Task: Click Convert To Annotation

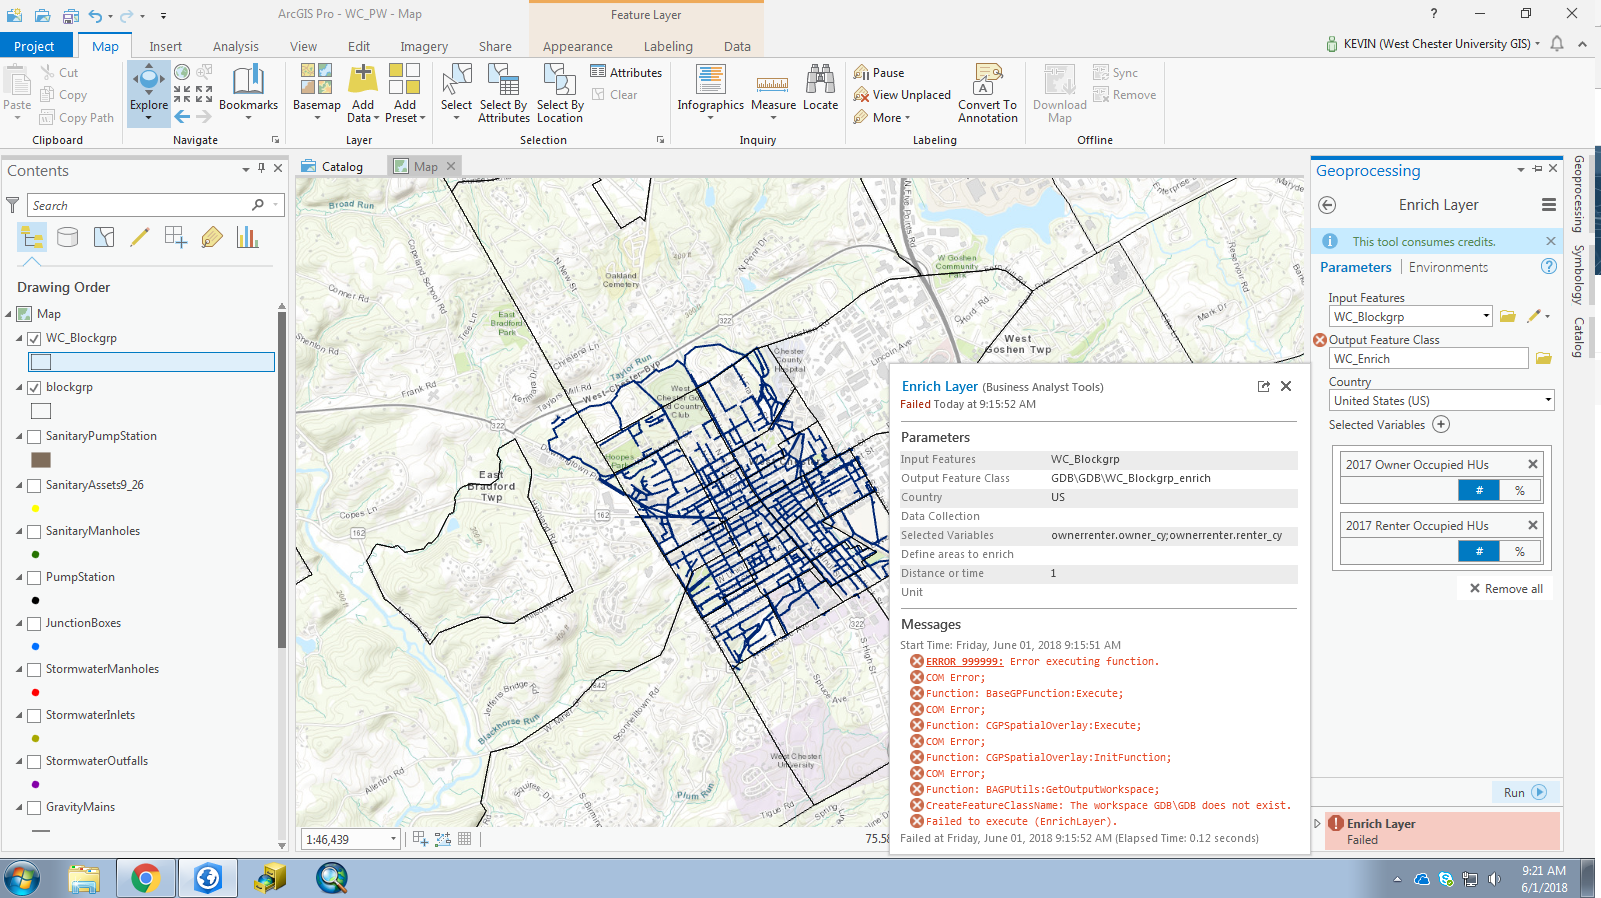Action: tap(987, 92)
